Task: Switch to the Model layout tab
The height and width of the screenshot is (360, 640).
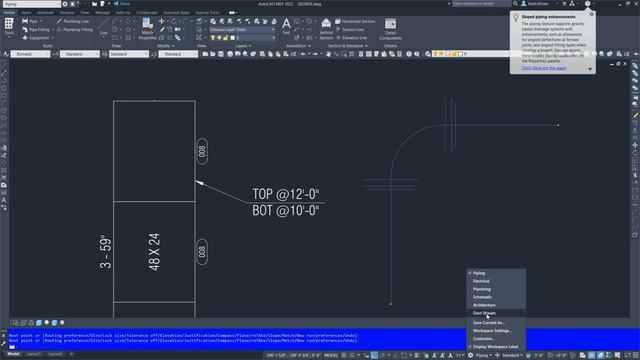Action: click(13, 354)
